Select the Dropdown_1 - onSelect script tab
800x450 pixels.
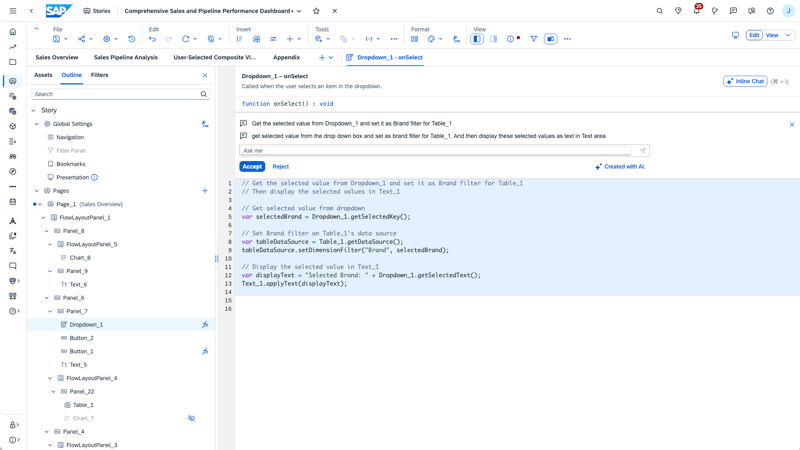pyautogui.click(x=385, y=57)
